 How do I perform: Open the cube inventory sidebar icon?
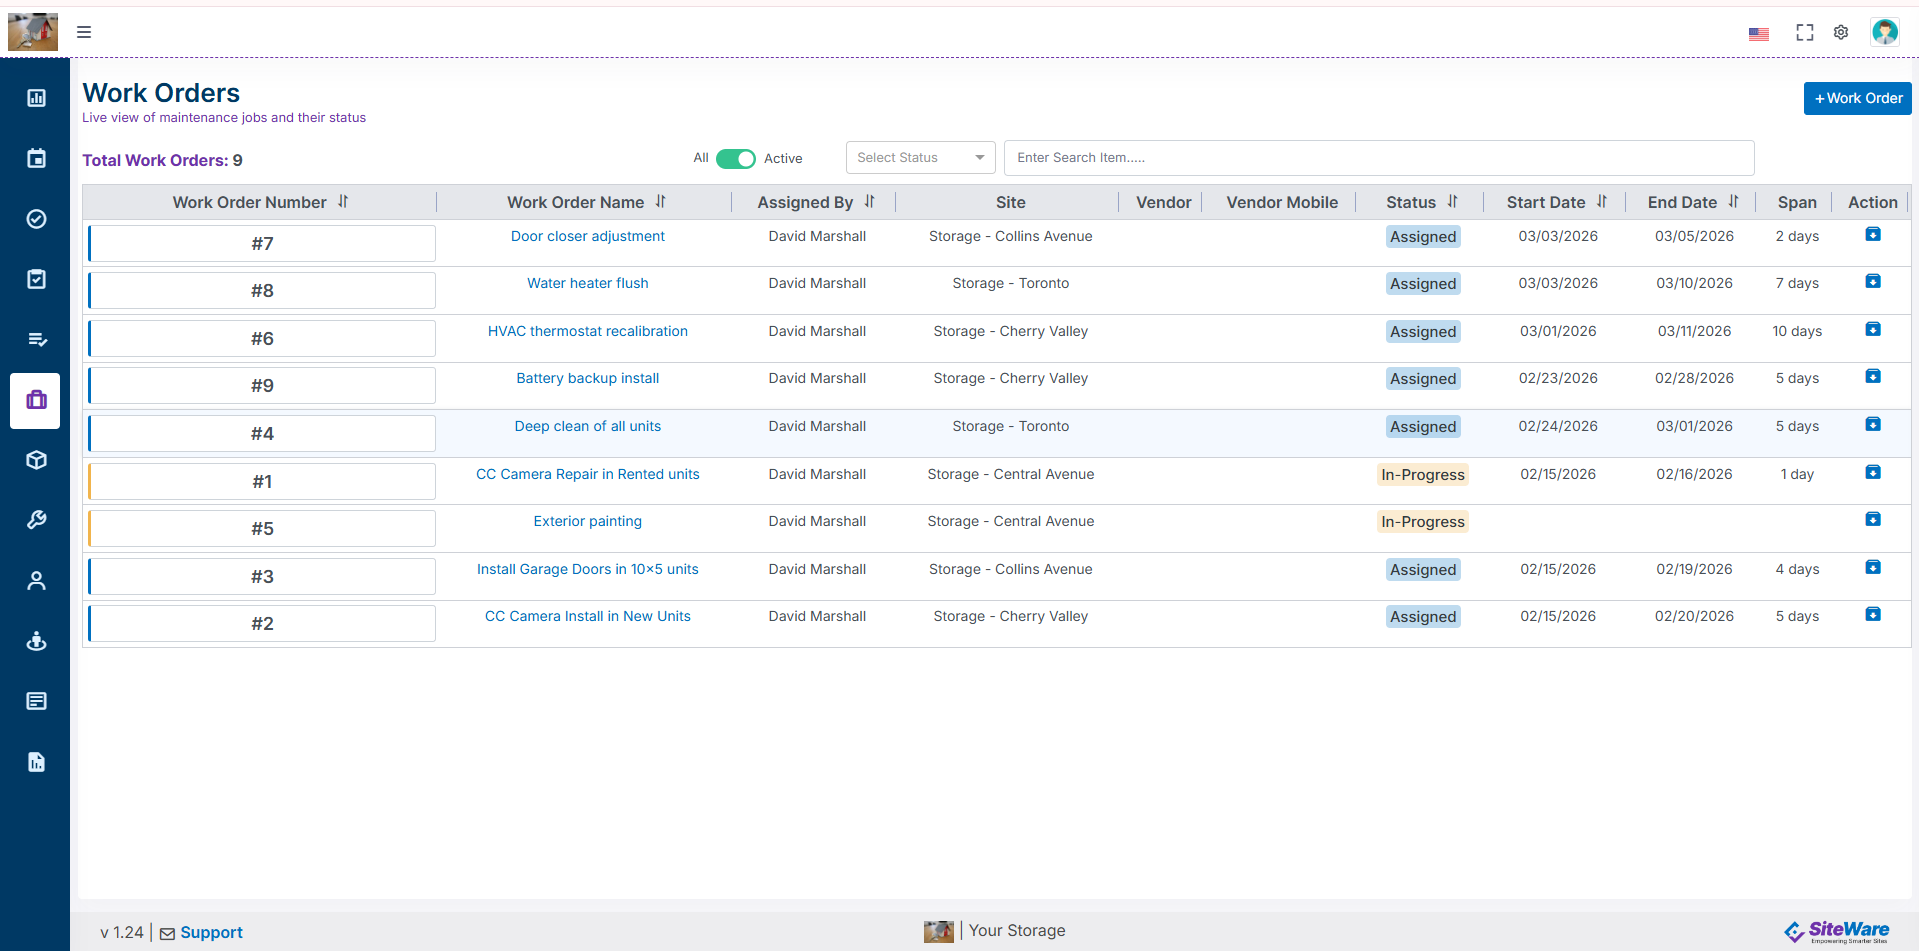(36, 460)
